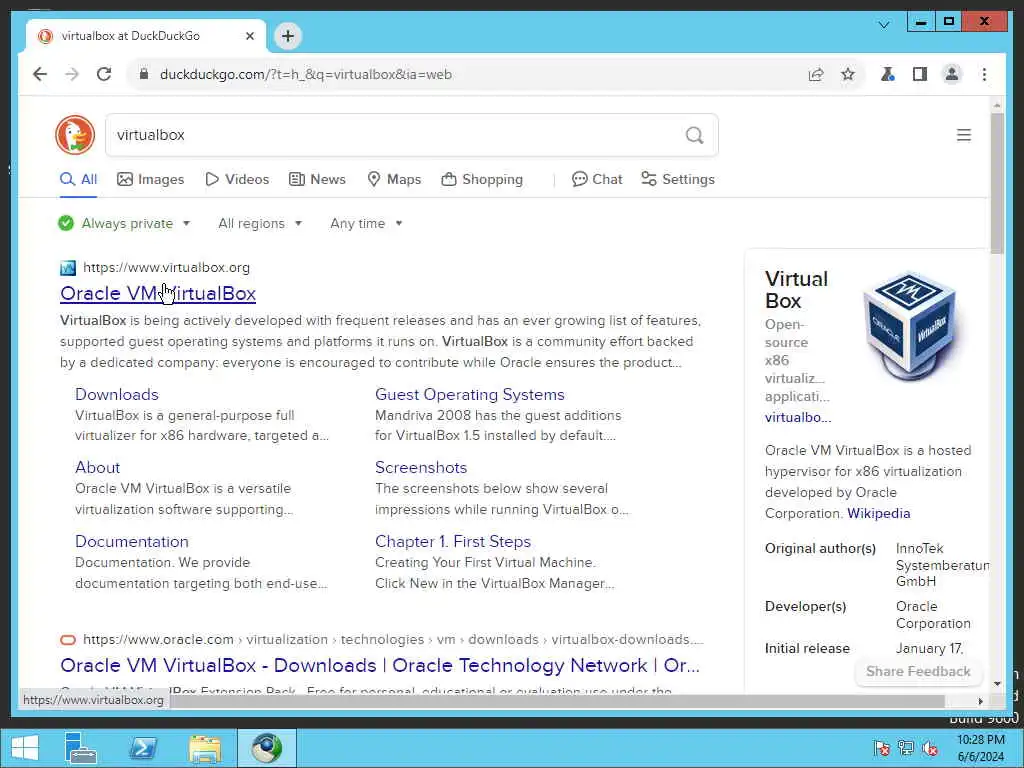This screenshot has width=1024, height=768.
Task: Click the horizontal scrollbar right arrow
Action: tap(980, 701)
